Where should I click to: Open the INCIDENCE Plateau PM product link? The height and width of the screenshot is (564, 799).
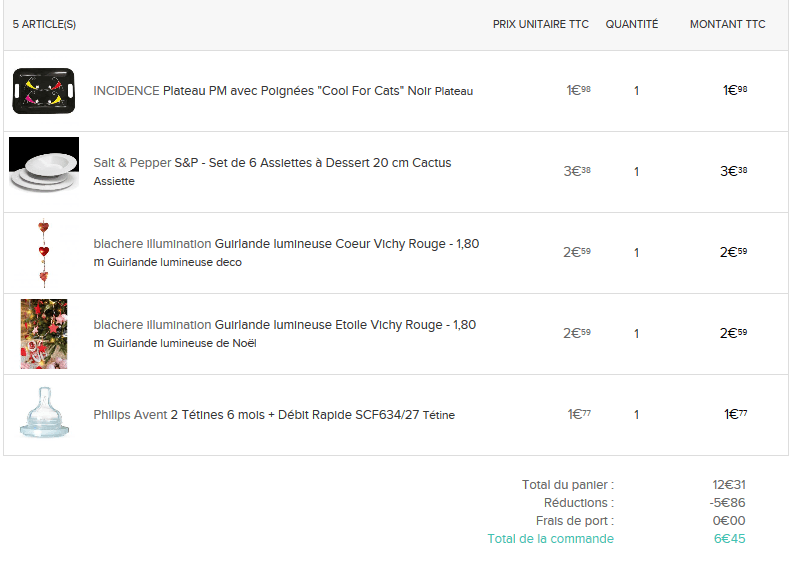(283, 91)
